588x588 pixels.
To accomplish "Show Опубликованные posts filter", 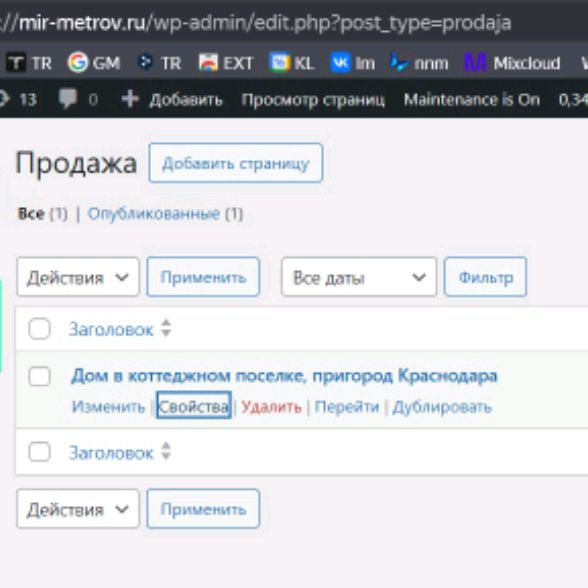I will coord(153,214).
